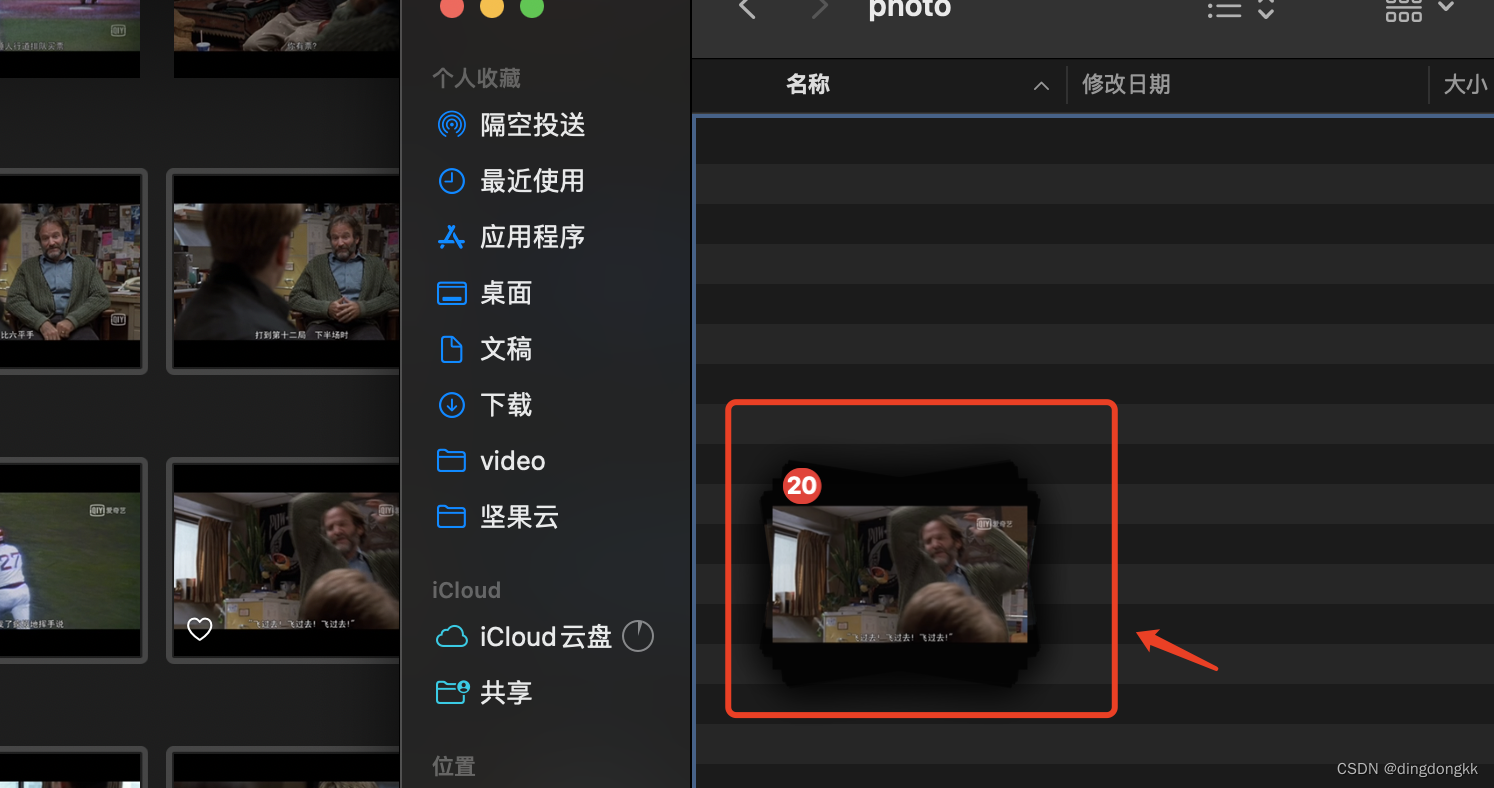Screen dimensions: 1494x788
Task: Go back with Finder back arrow
Action: (x=746, y=8)
